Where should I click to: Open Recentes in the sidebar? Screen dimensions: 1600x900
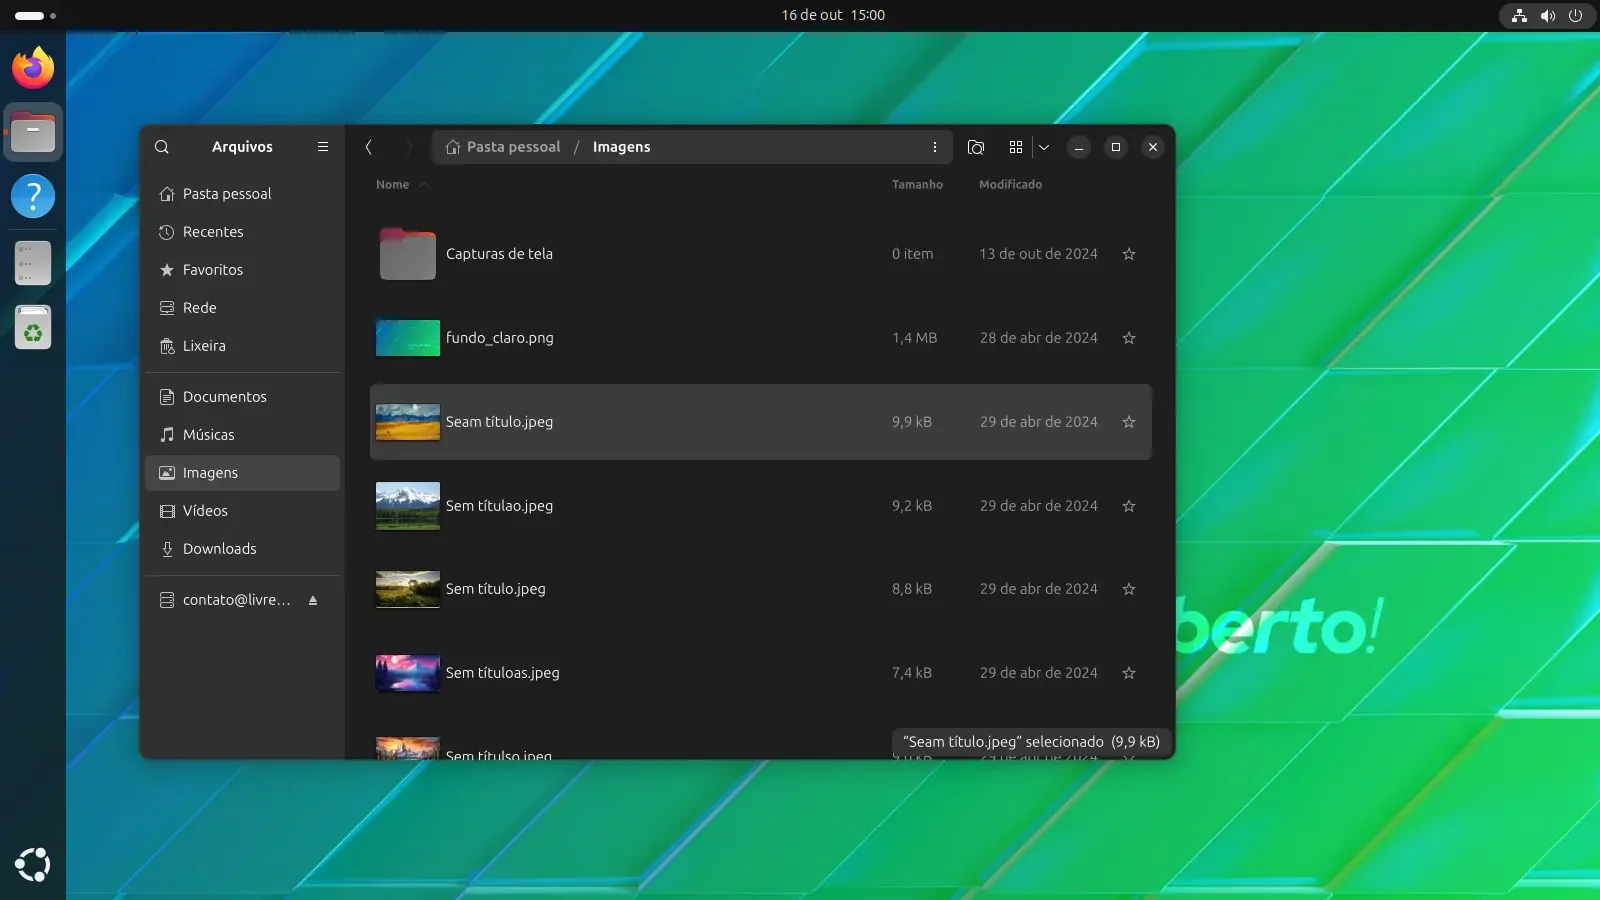coord(242,232)
